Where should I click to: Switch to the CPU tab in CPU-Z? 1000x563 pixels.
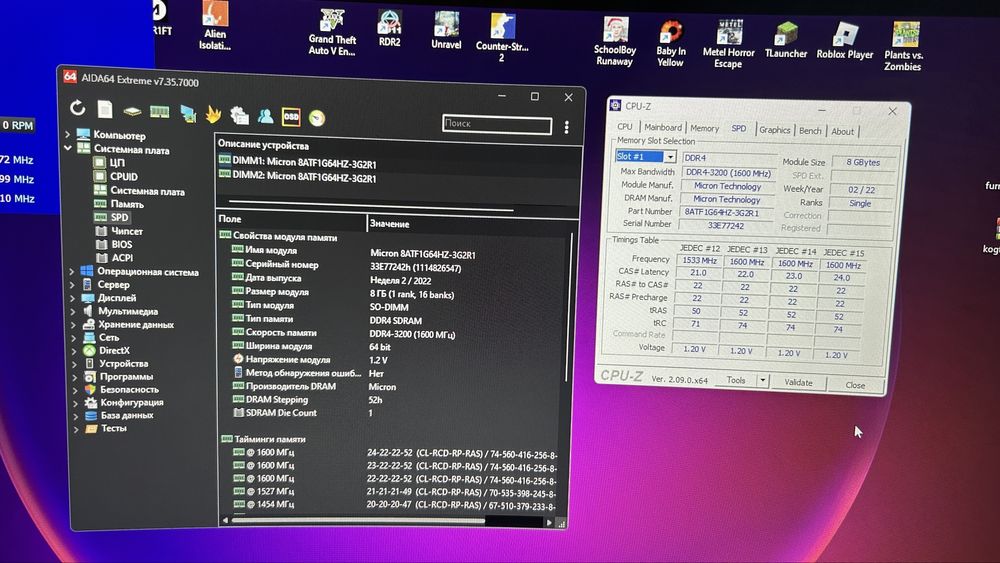[624, 126]
